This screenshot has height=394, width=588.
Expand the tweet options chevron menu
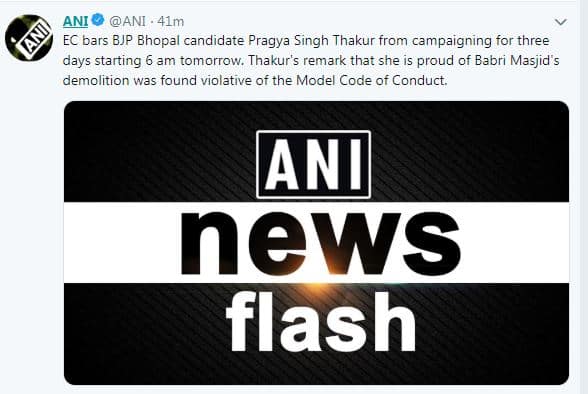(x=560, y=22)
